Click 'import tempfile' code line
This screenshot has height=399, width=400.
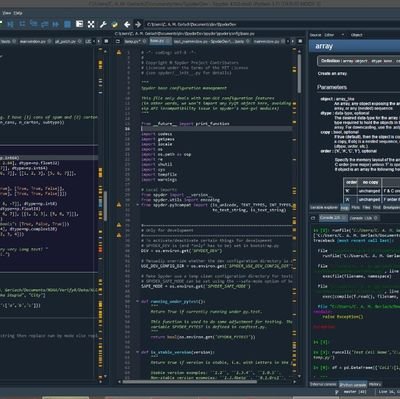(x=159, y=174)
